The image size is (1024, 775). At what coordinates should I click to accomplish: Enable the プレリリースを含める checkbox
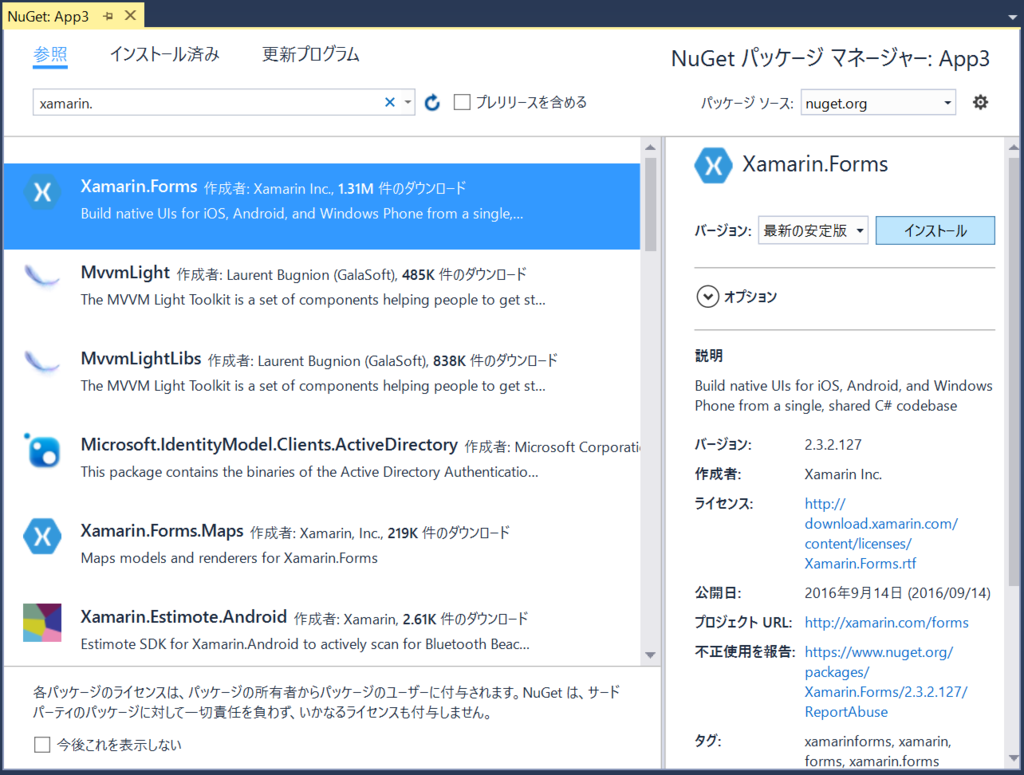[x=462, y=102]
